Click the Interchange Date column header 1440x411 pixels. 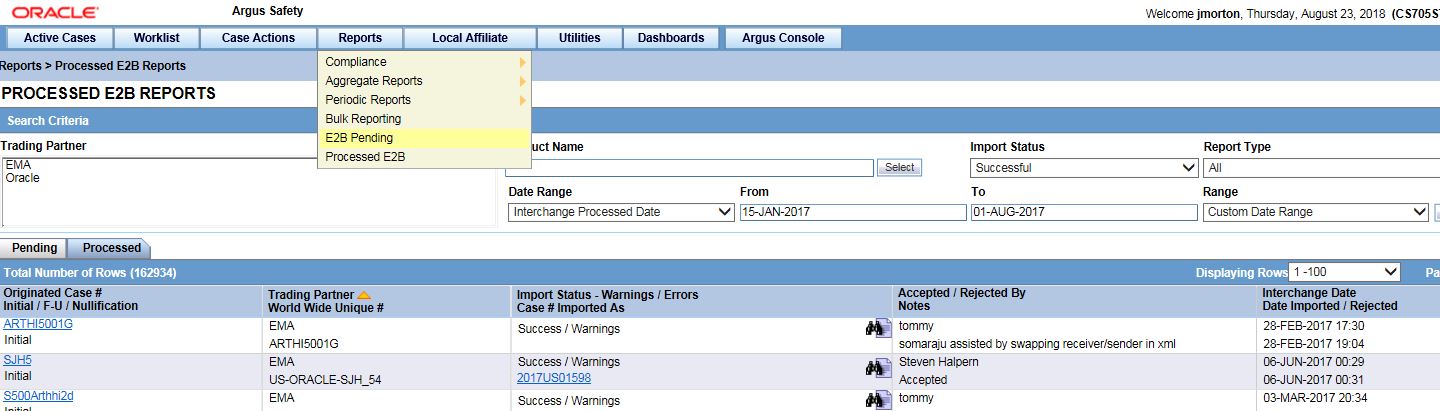coord(1309,294)
